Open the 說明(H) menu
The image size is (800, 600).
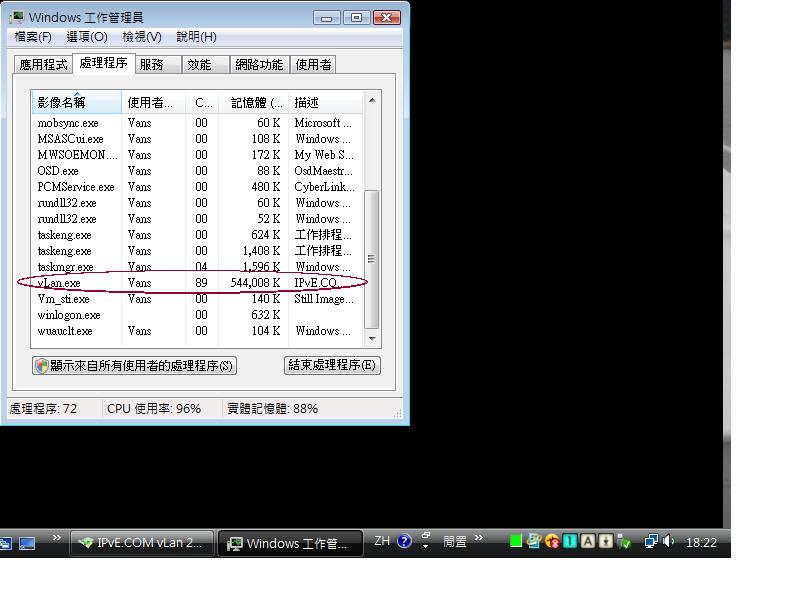[x=196, y=37]
